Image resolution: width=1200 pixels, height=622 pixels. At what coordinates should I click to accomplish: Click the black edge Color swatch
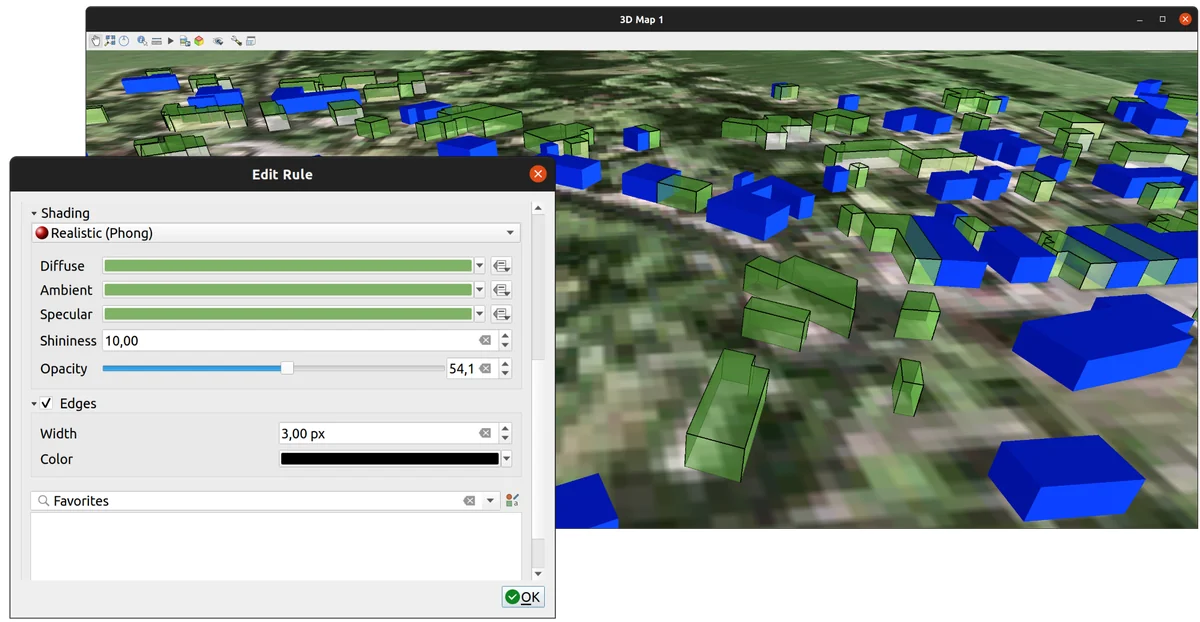click(x=389, y=459)
